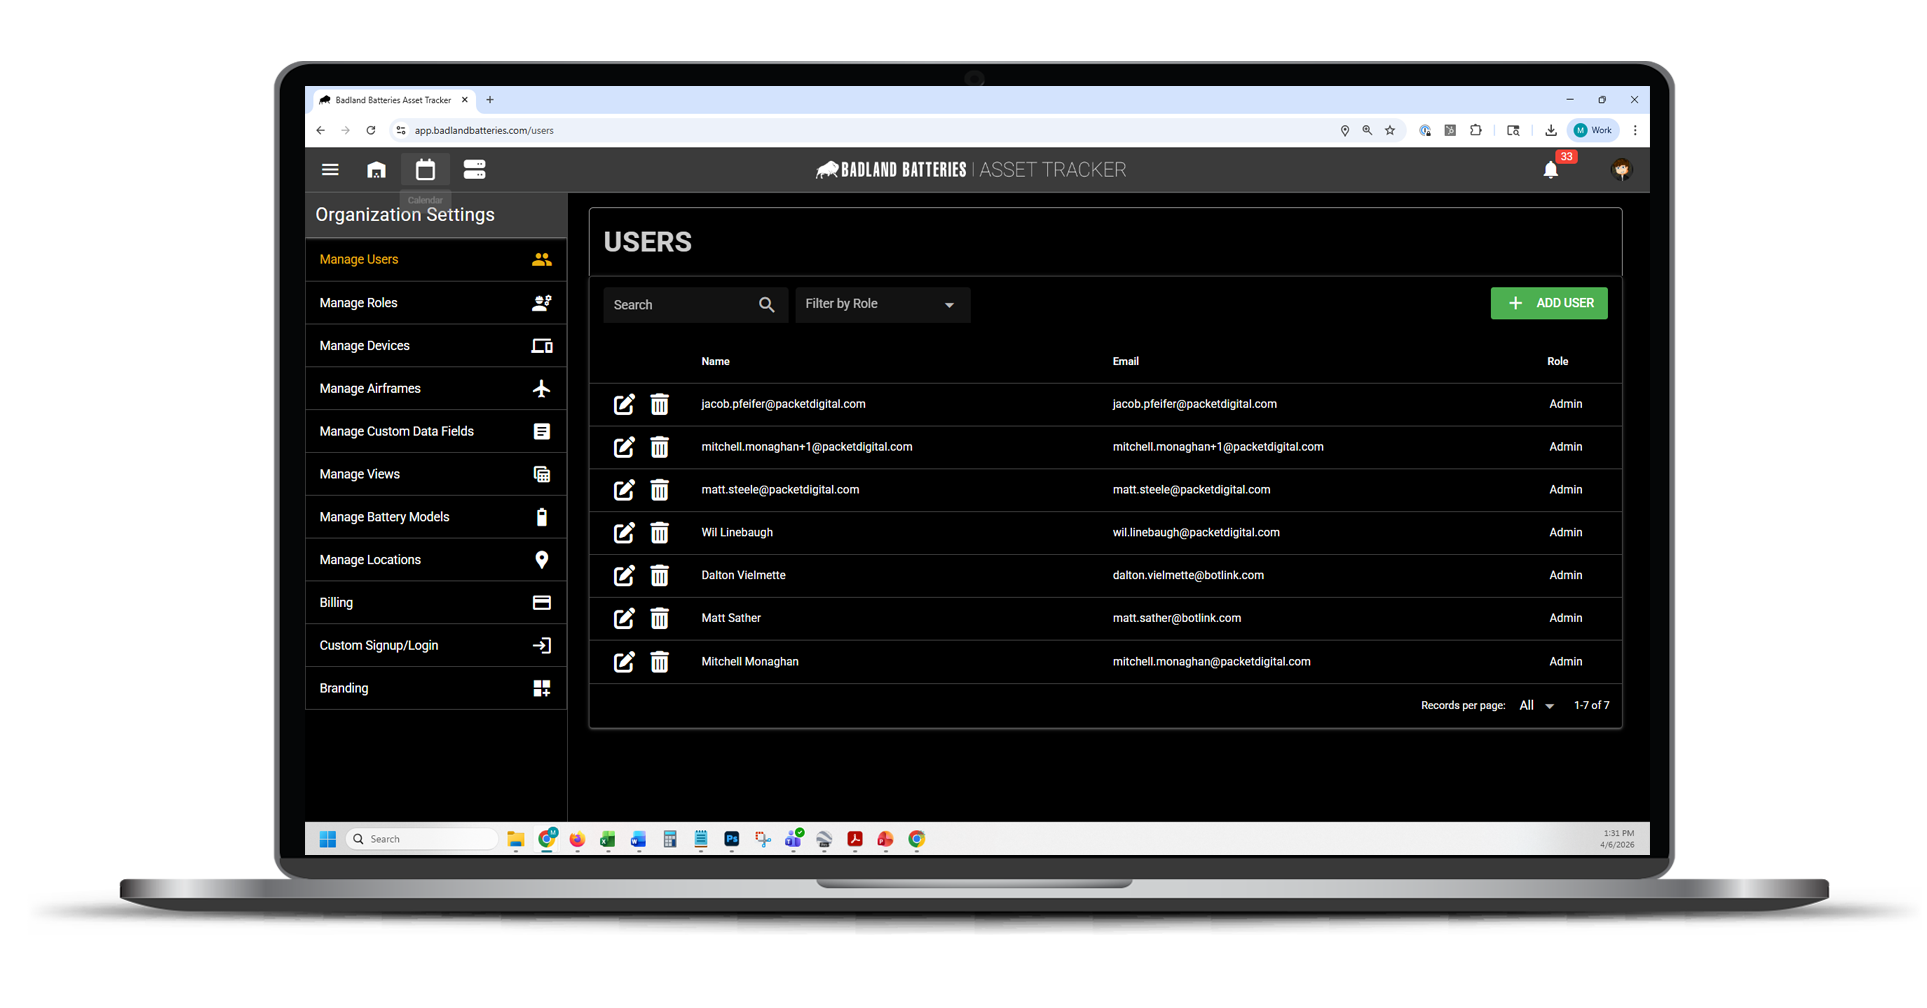Edit the Wil Linebaugh user row
Viewport: 1927px width, 1008px height.
click(x=624, y=533)
